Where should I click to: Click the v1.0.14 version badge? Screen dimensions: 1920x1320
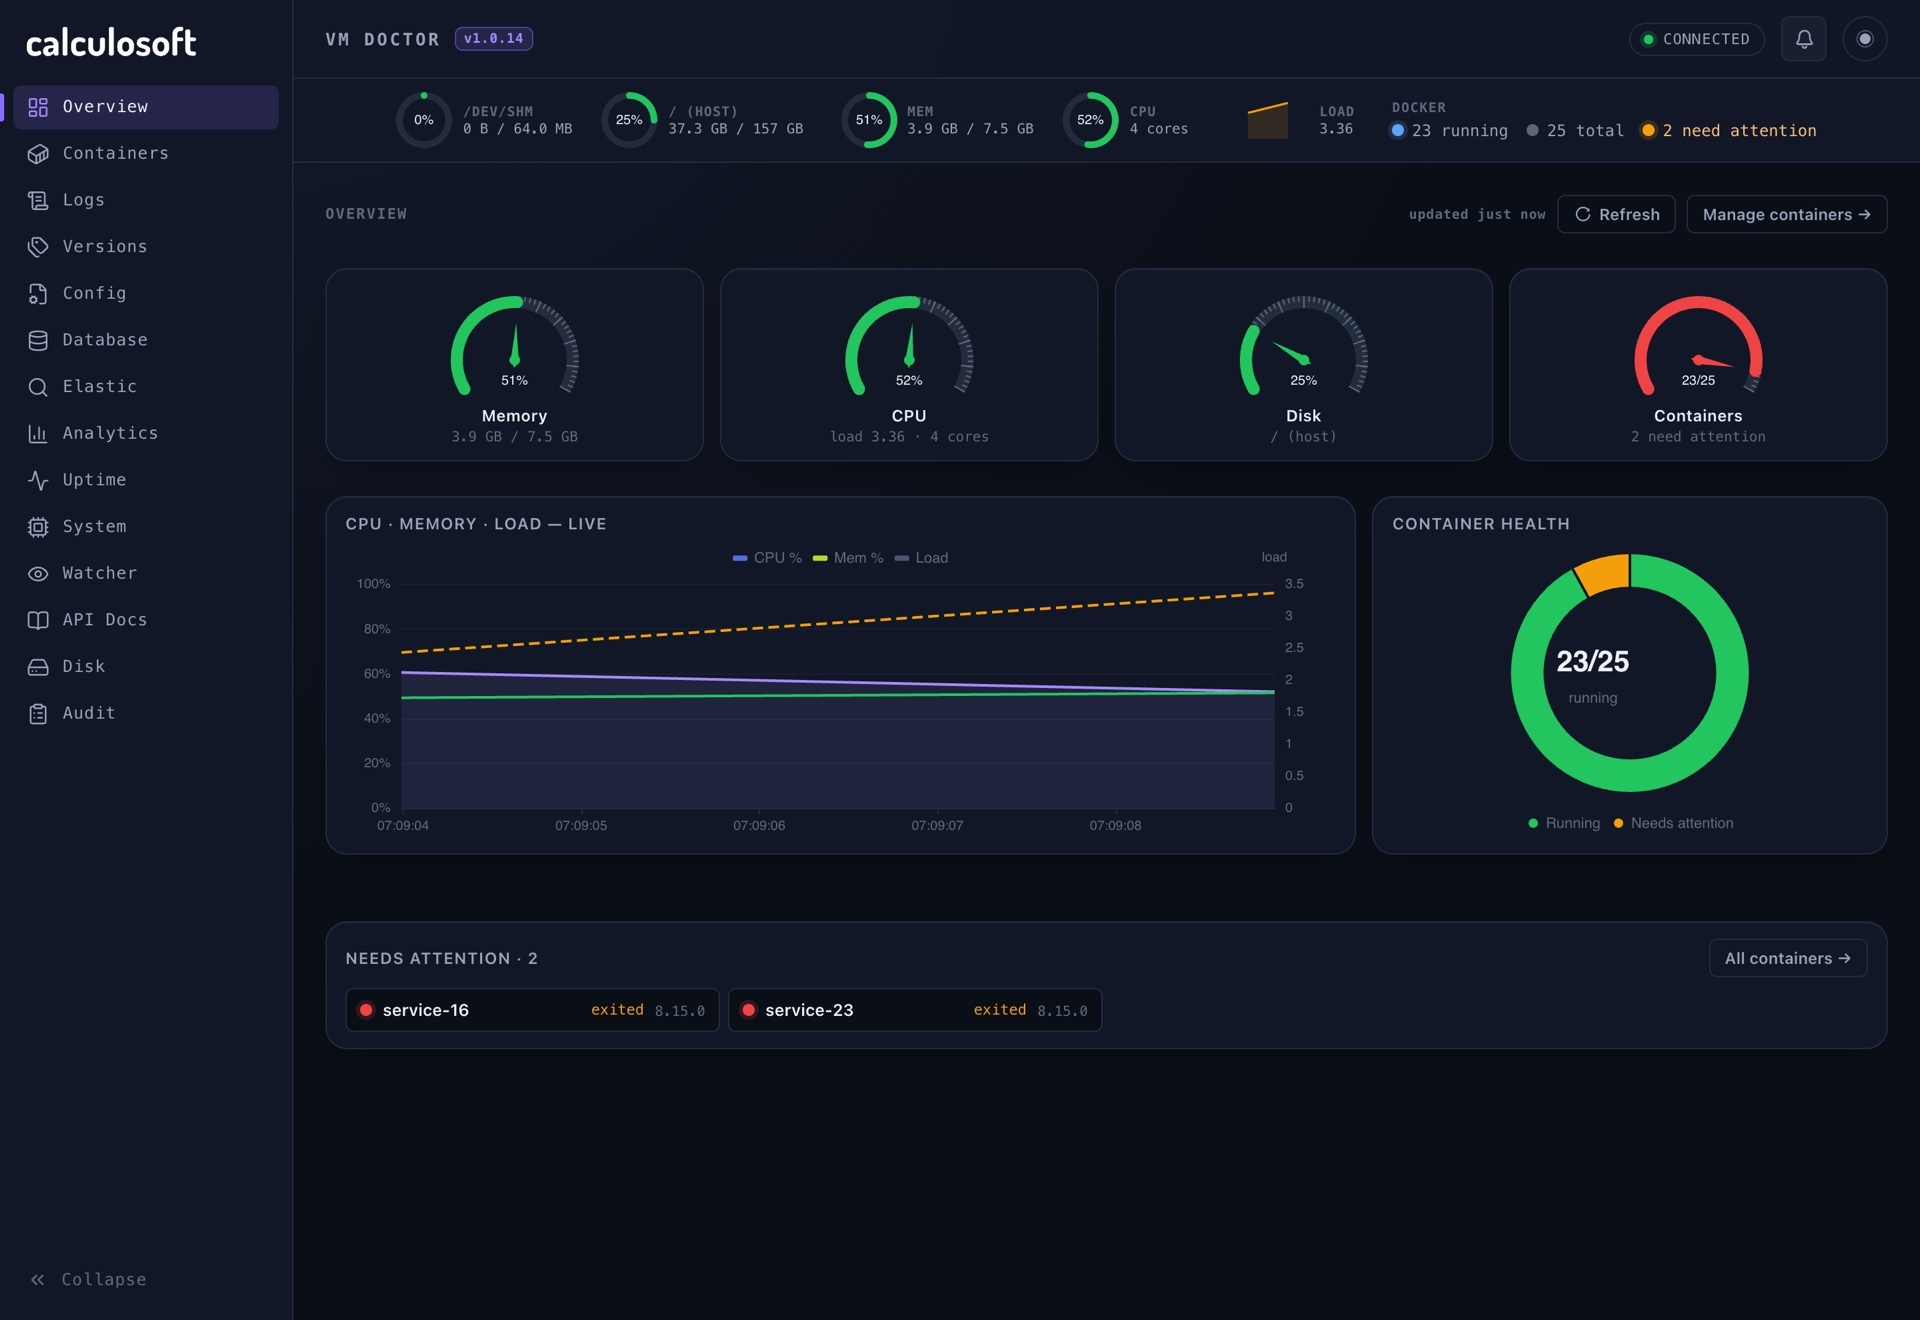(x=493, y=39)
